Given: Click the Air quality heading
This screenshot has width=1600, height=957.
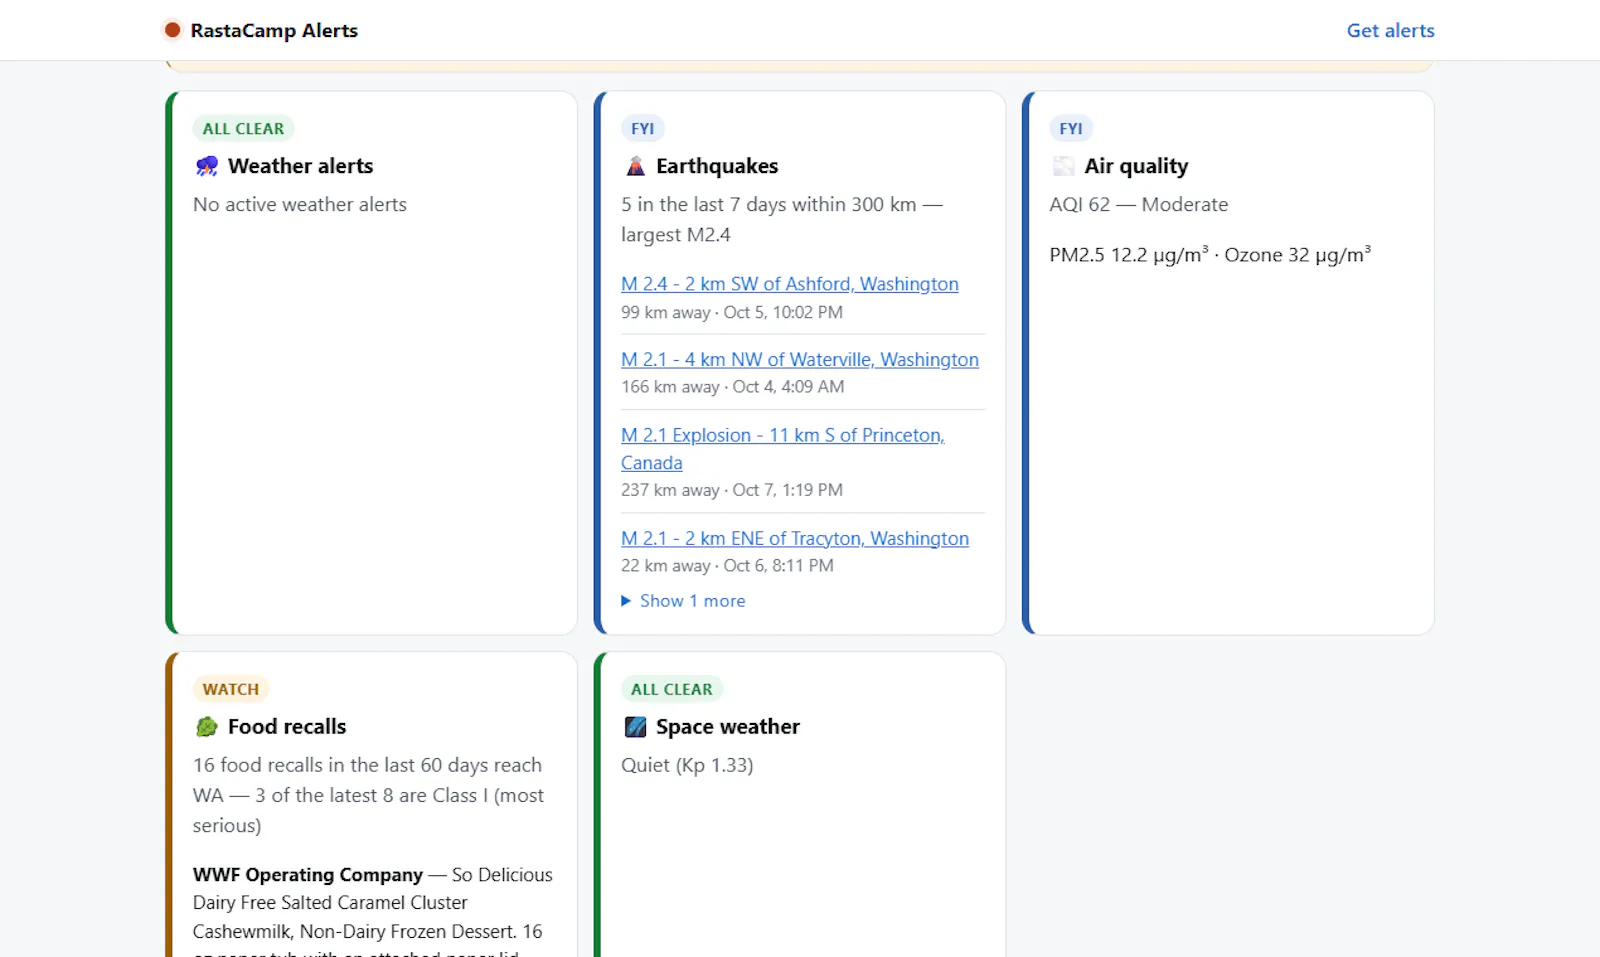Looking at the screenshot, I should [1136, 166].
